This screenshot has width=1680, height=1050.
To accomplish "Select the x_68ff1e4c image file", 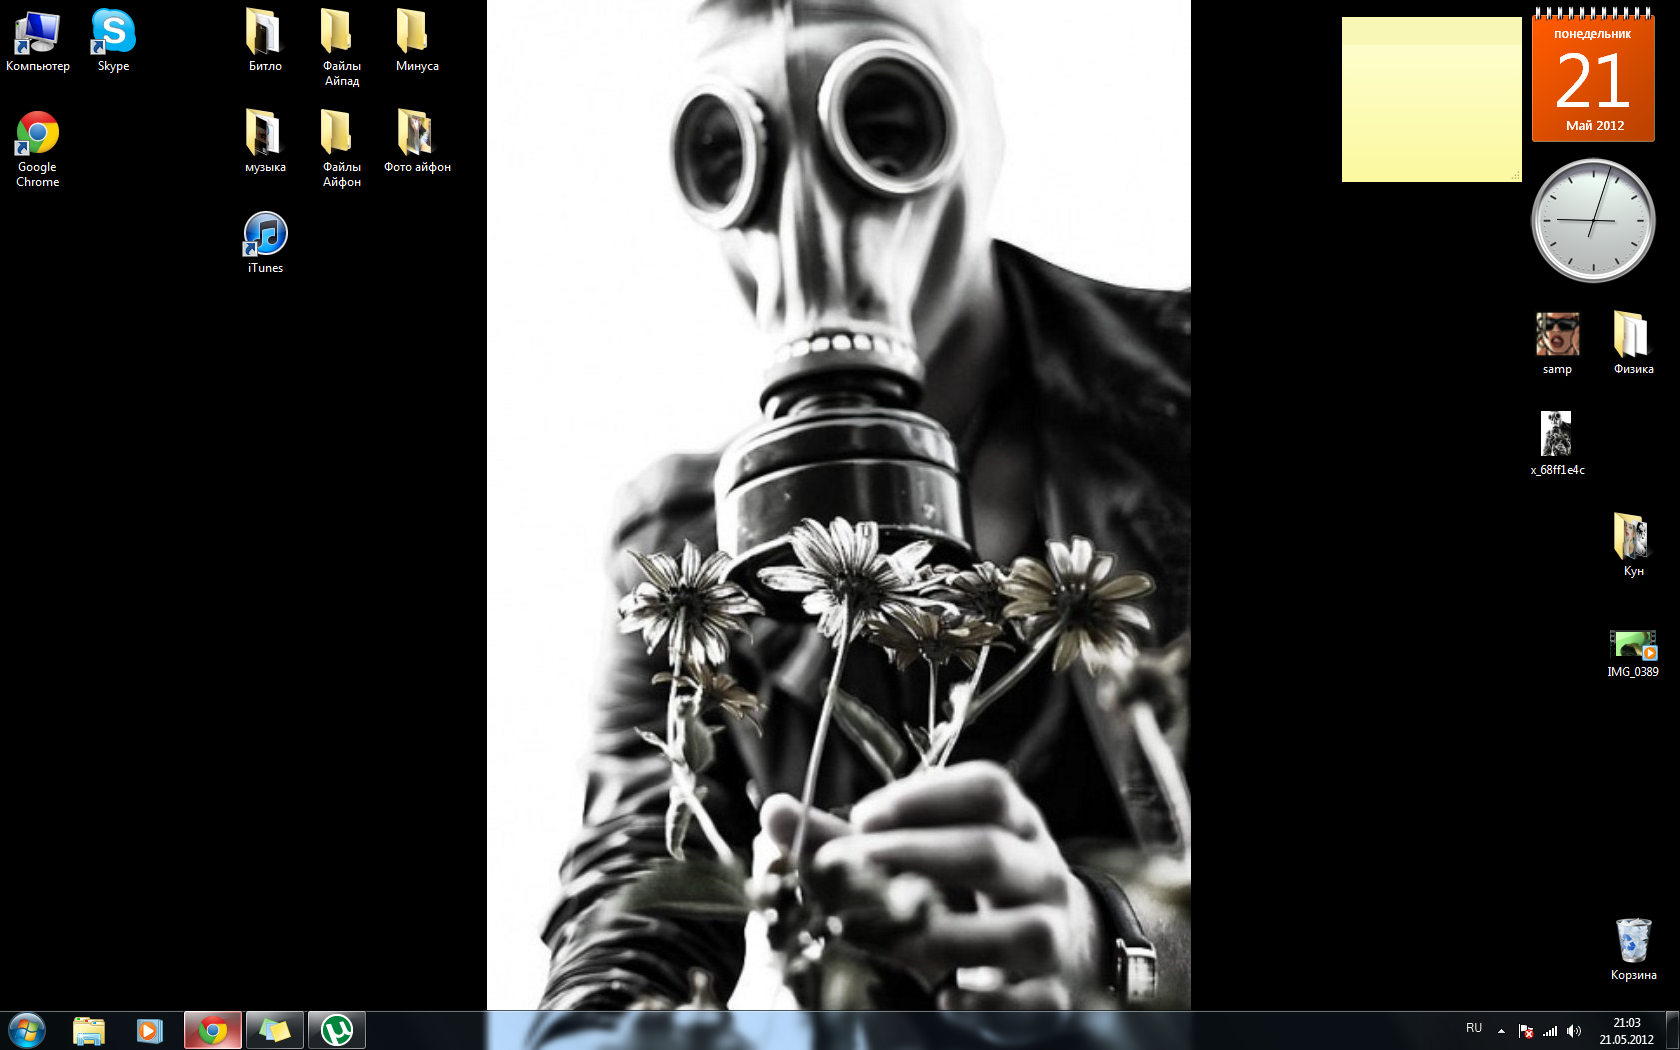I will click(1557, 444).
